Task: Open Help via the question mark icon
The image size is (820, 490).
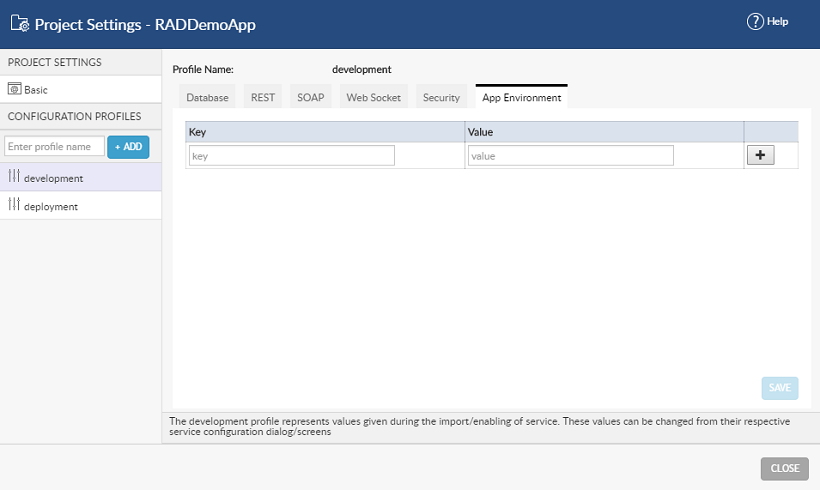Action: pos(755,22)
